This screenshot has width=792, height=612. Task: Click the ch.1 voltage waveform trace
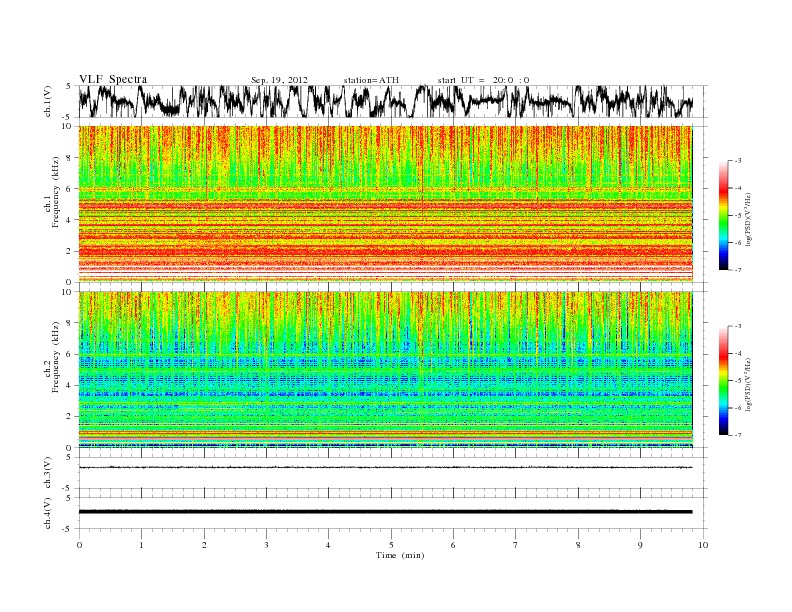click(385, 101)
